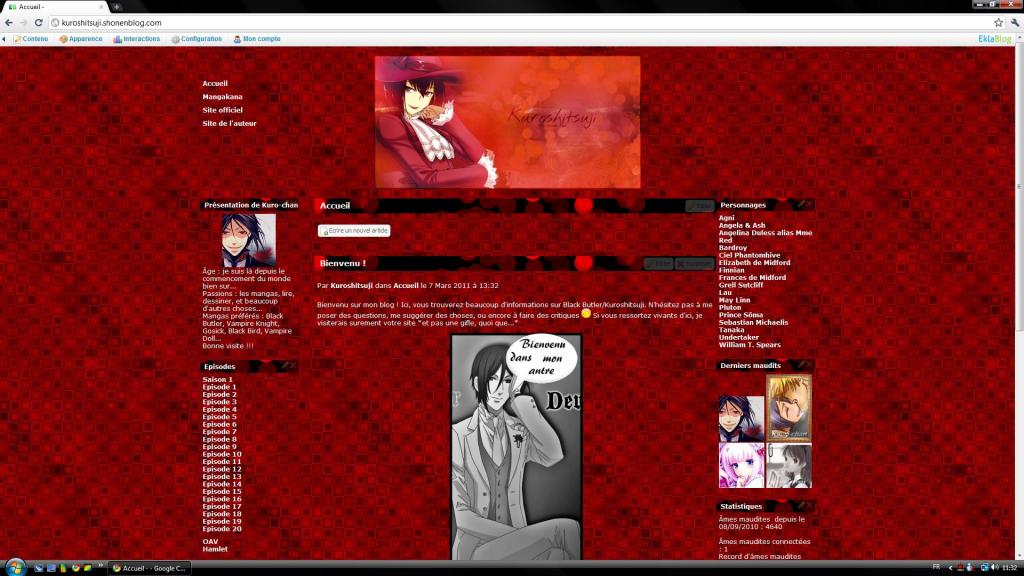Click the FR language indicator in the taskbar
This screenshot has width=1024, height=576.
(936, 568)
